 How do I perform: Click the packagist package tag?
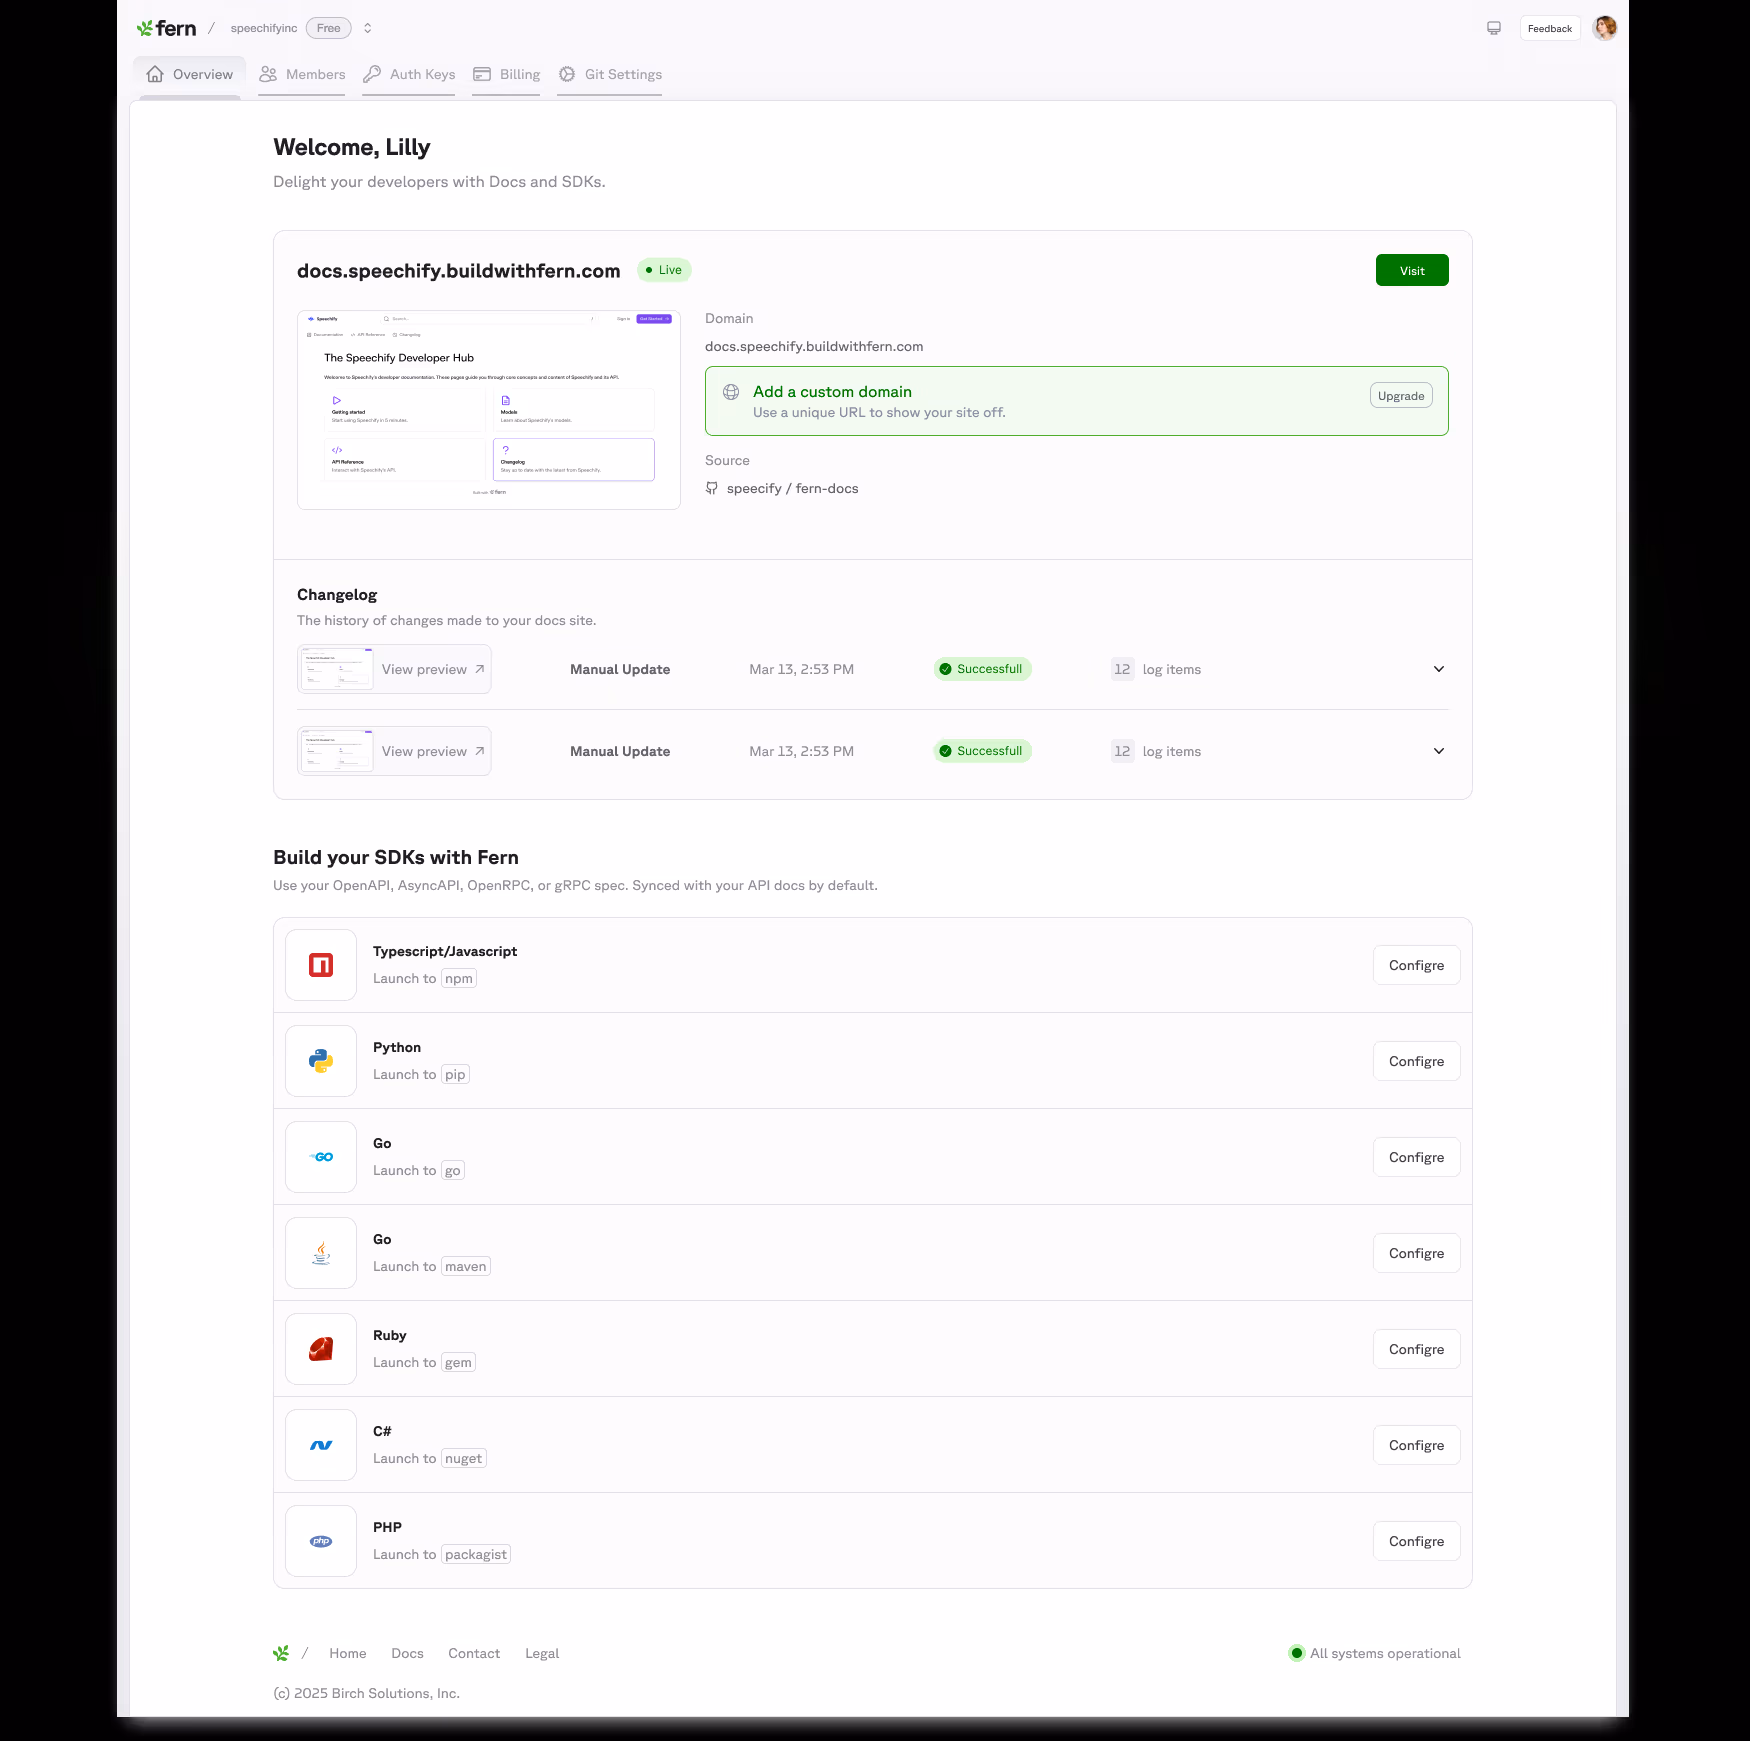point(476,1554)
